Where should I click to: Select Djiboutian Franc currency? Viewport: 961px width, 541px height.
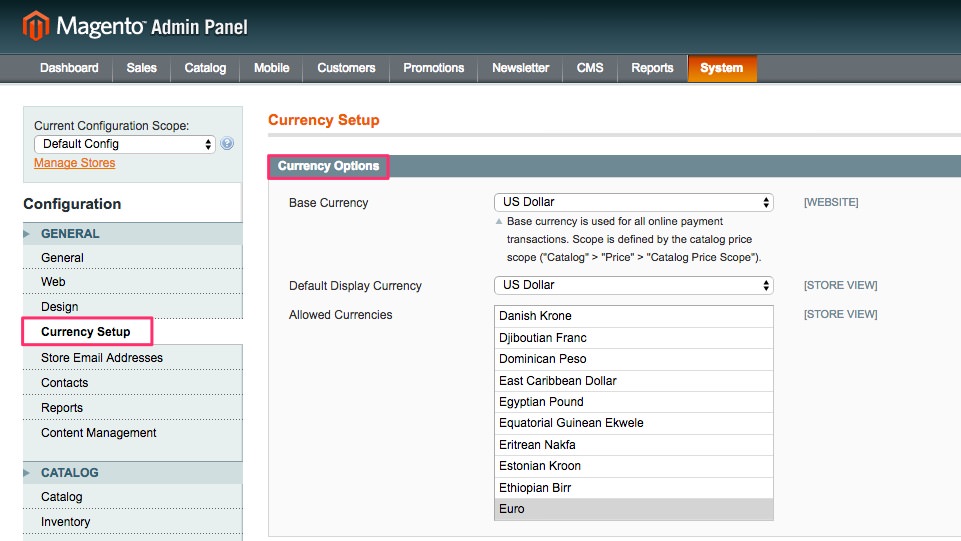click(634, 338)
